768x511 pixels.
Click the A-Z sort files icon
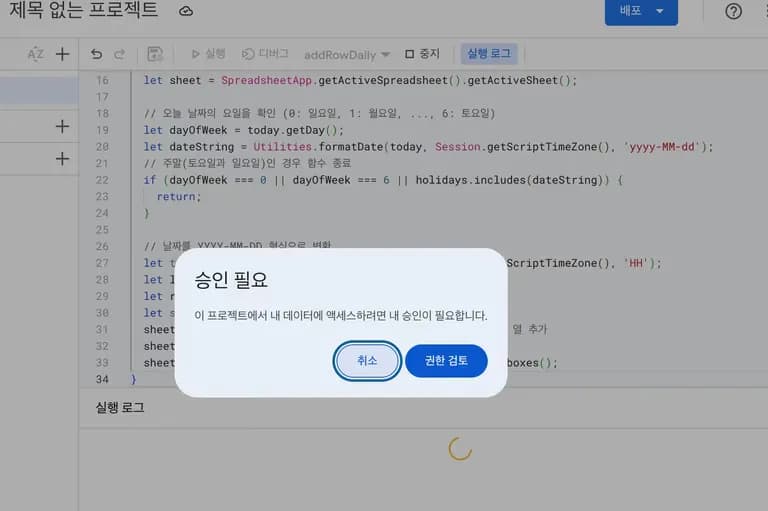(35, 54)
